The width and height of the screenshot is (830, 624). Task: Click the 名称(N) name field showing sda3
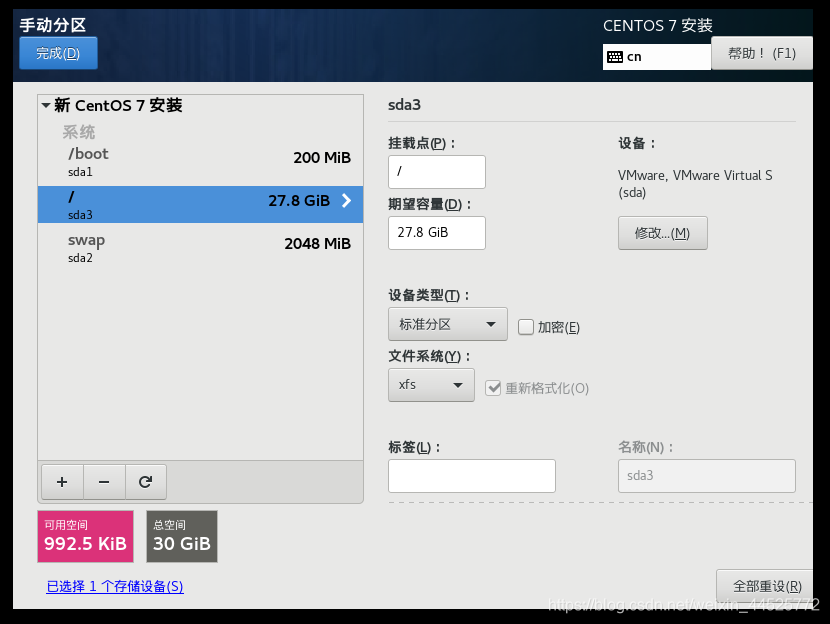tap(707, 476)
